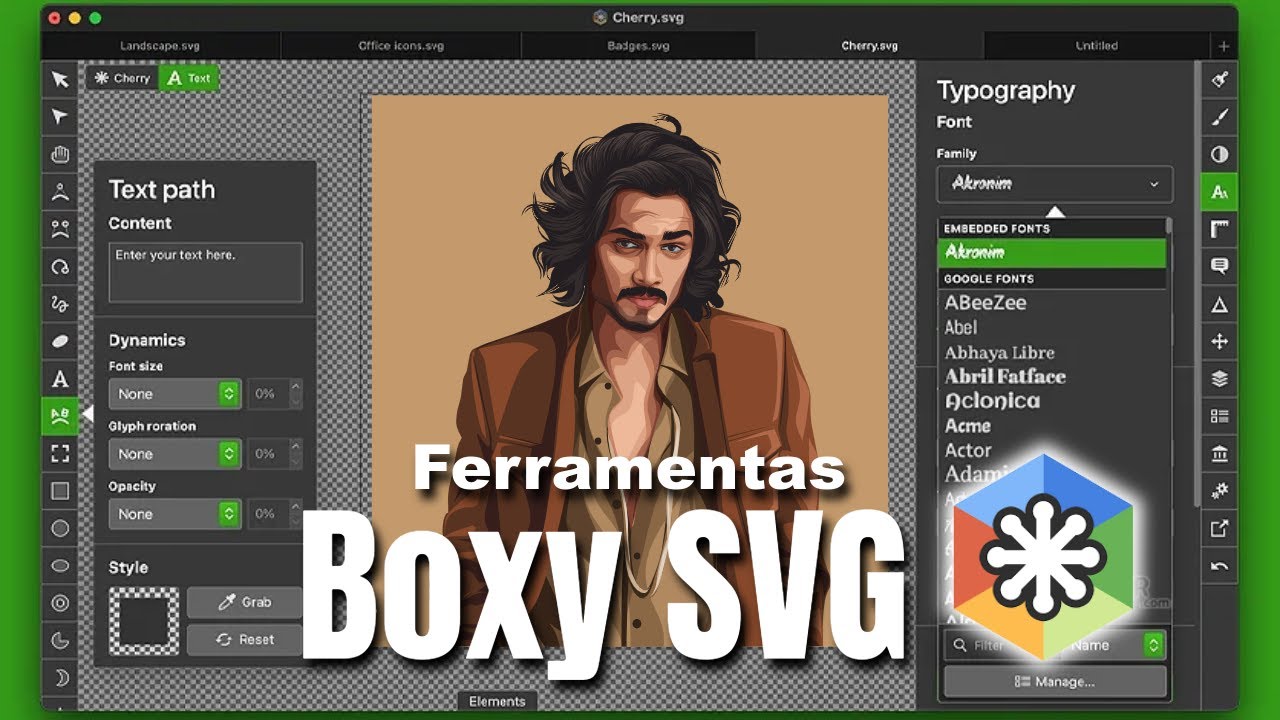Open the Glyph rotation None dropdown

click(x=175, y=454)
